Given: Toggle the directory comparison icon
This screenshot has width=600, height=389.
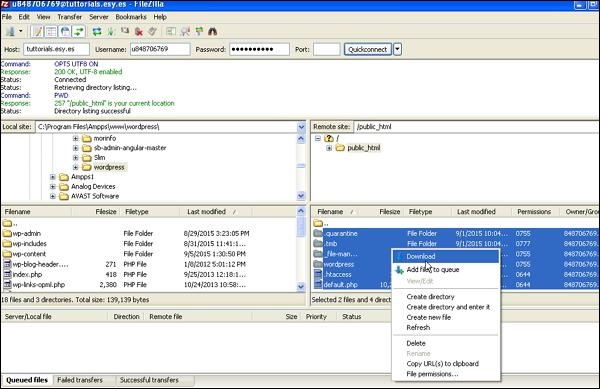Looking at the screenshot, I should point(185,32).
